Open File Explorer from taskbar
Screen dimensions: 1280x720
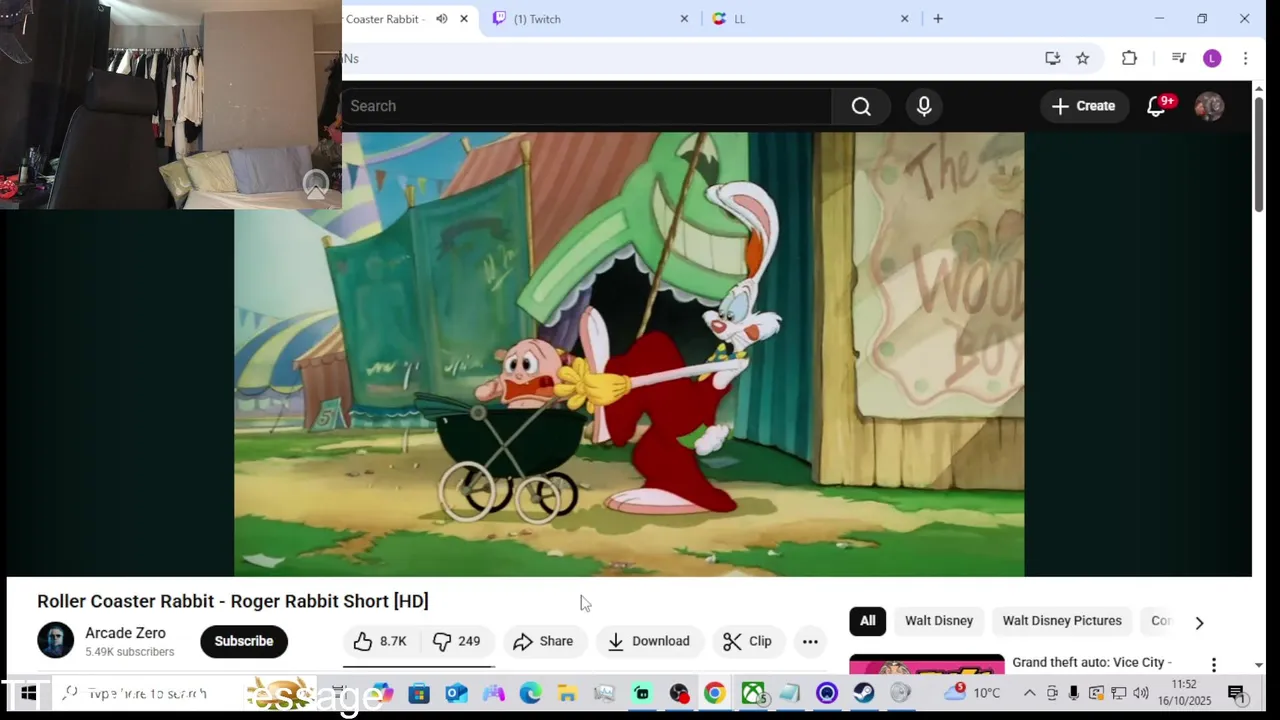tap(567, 693)
